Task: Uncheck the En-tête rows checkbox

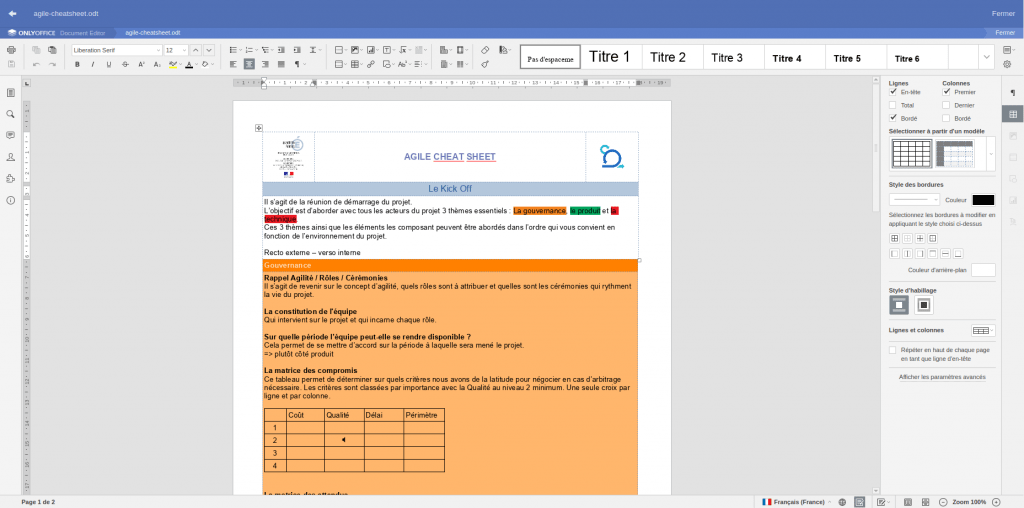Action: (893, 92)
